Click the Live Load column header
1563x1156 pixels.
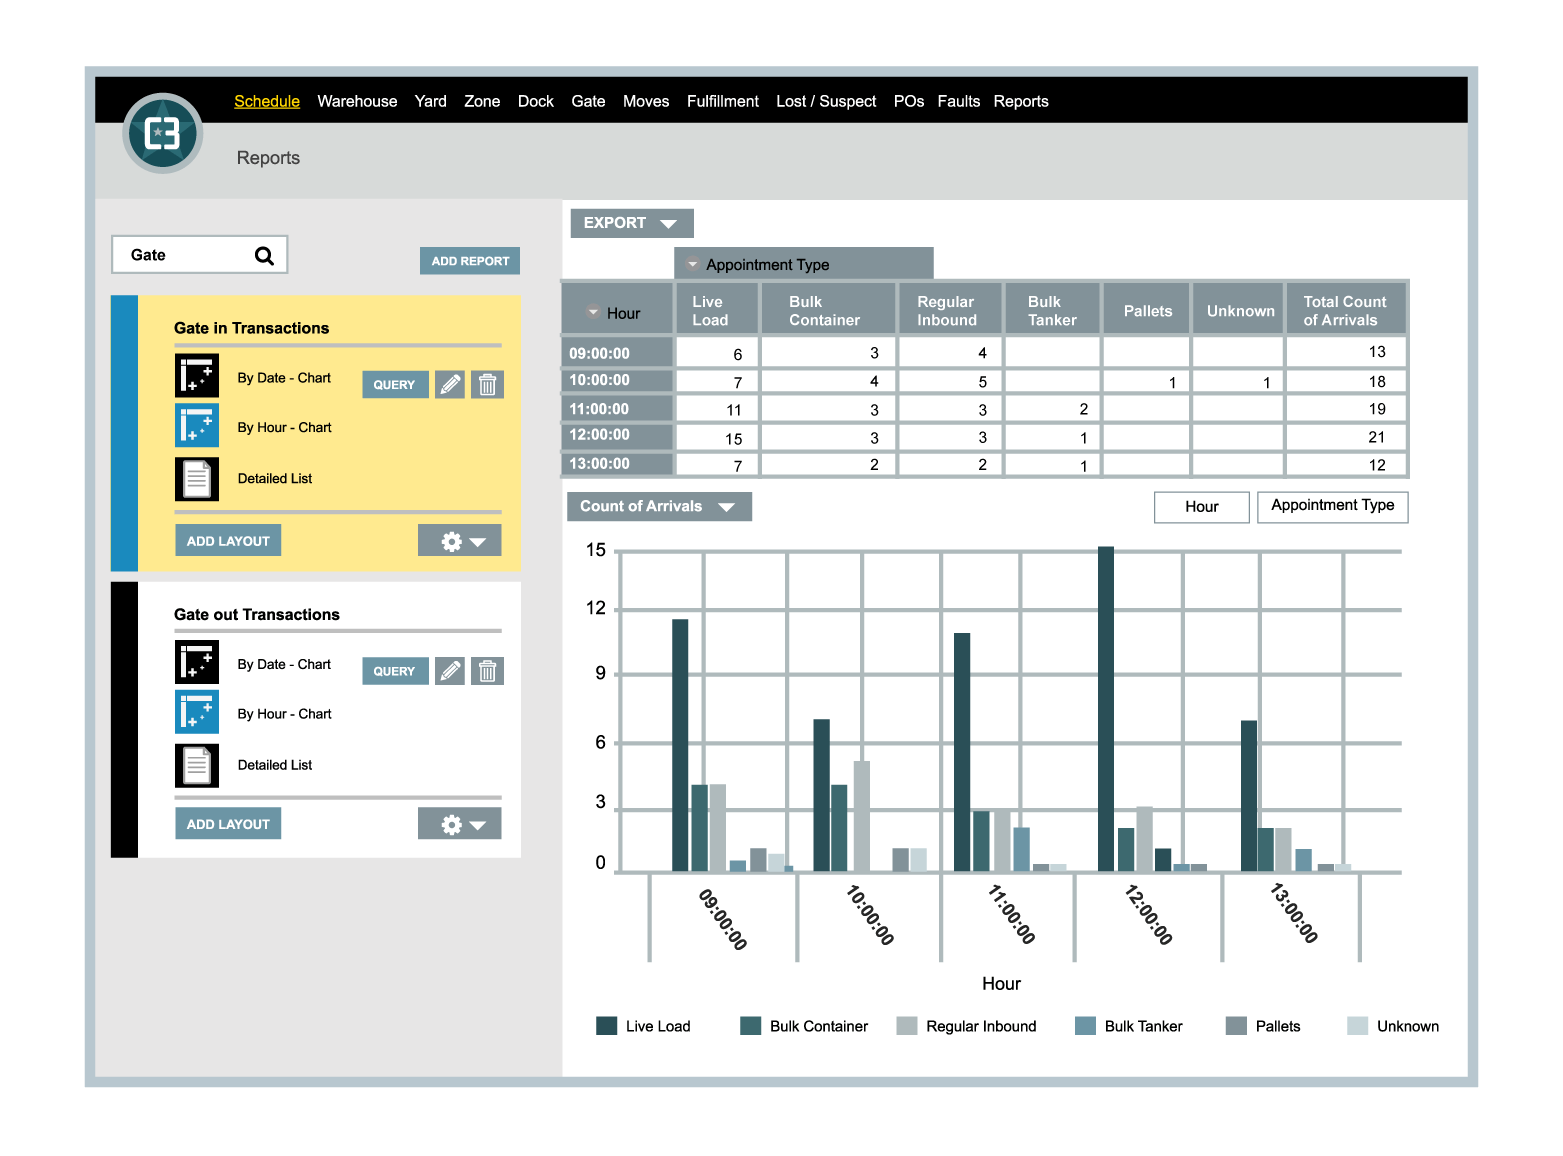(717, 310)
